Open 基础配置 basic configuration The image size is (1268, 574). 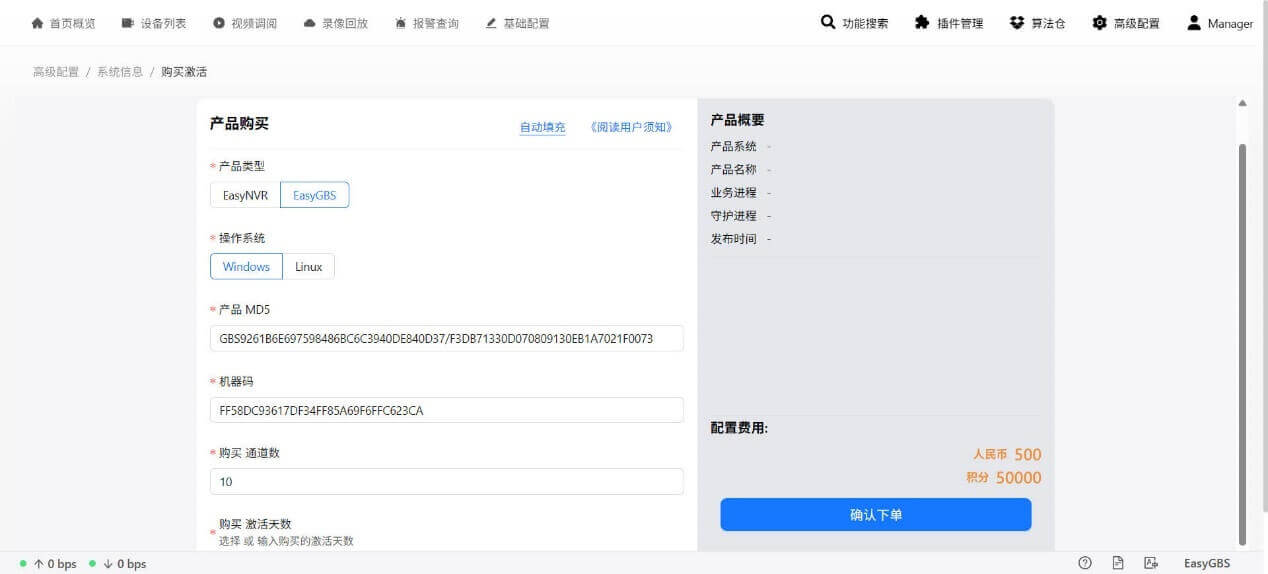(x=517, y=23)
